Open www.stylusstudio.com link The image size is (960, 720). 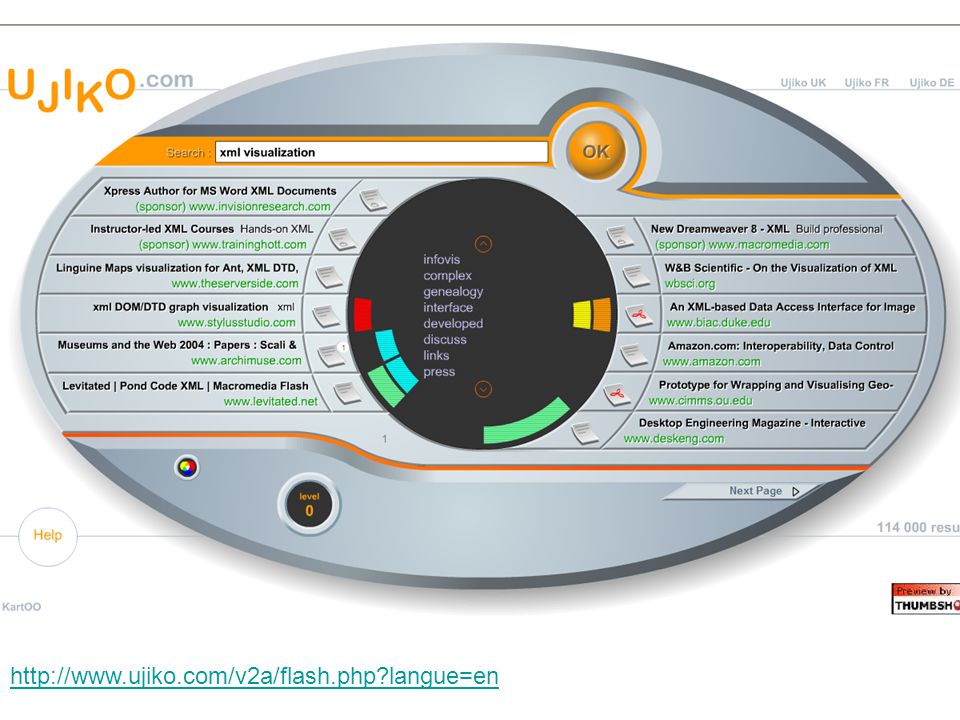point(236,322)
